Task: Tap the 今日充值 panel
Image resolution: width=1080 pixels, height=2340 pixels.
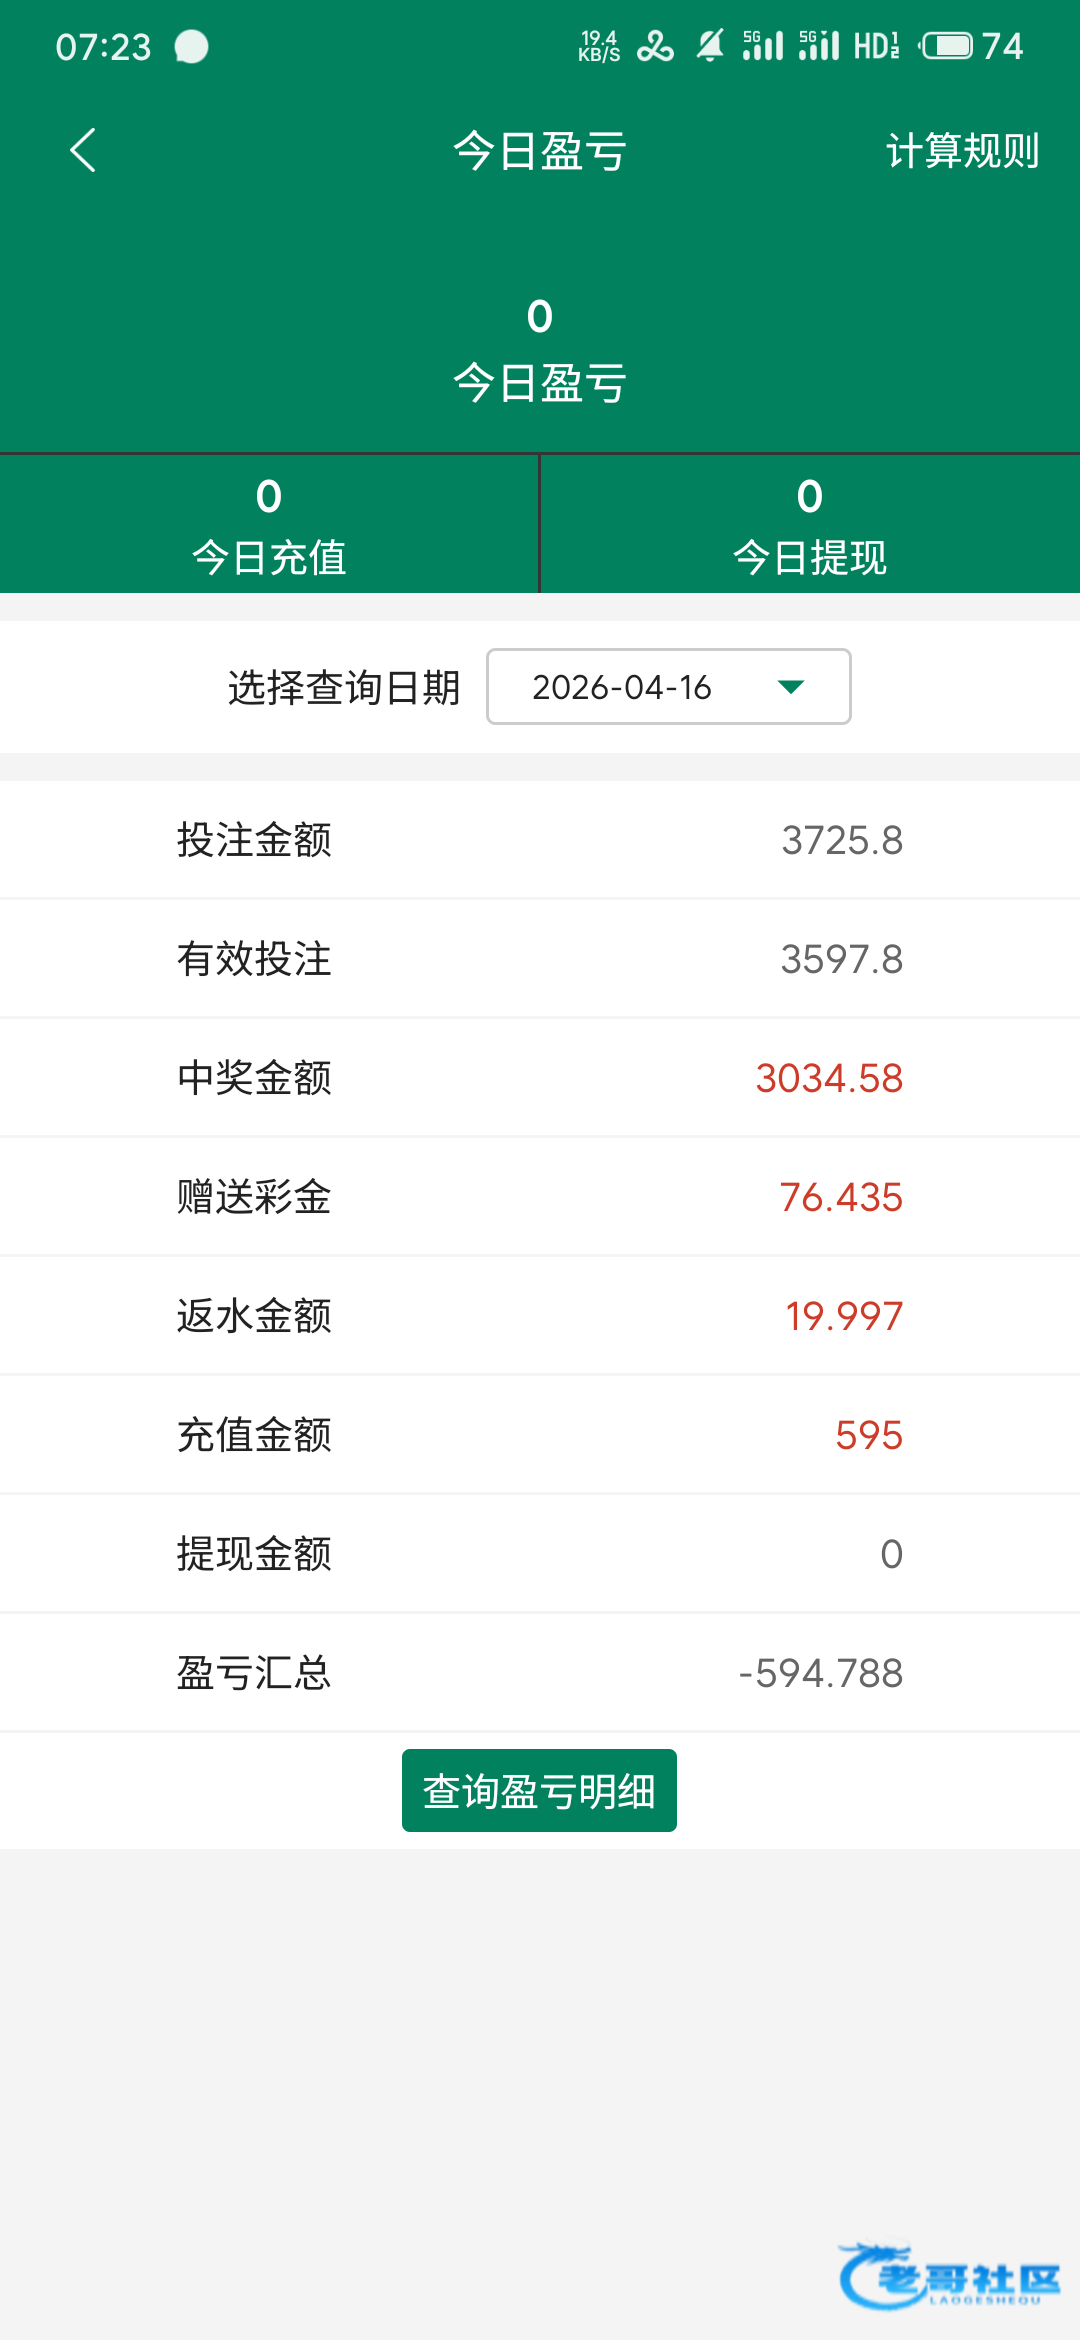Action: tap(269, 525)
